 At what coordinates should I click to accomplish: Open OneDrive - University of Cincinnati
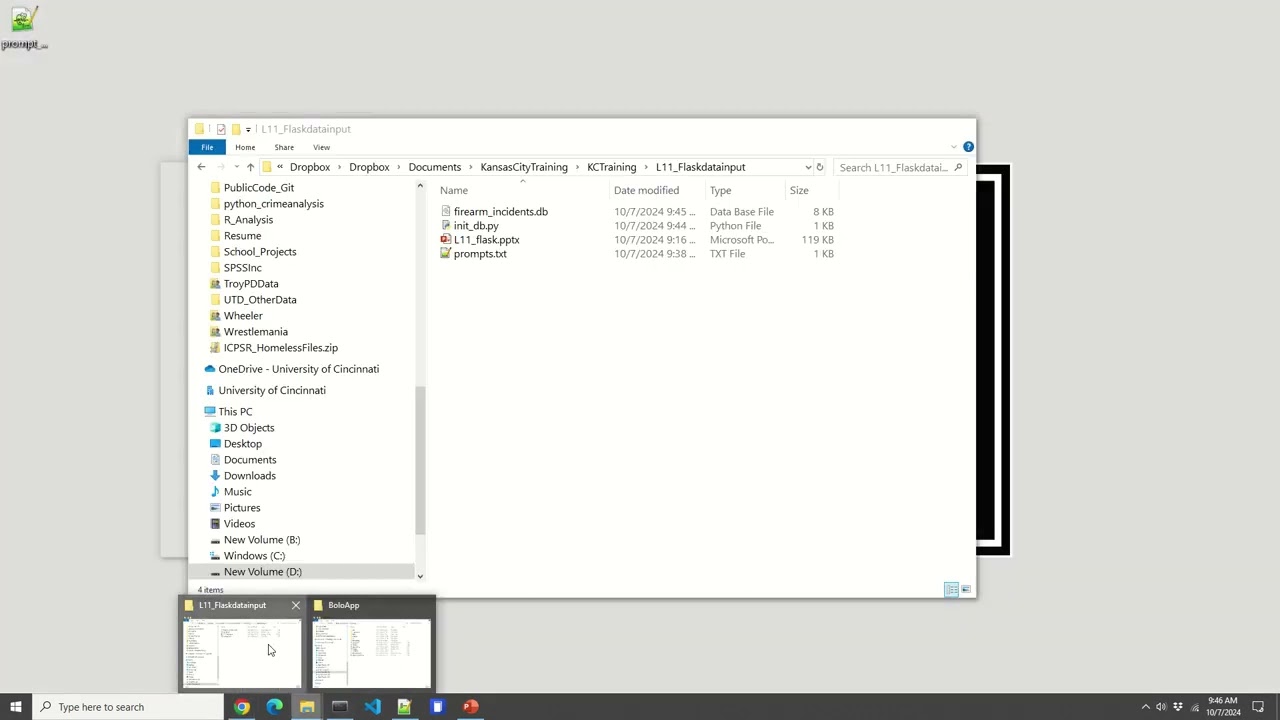298,368
